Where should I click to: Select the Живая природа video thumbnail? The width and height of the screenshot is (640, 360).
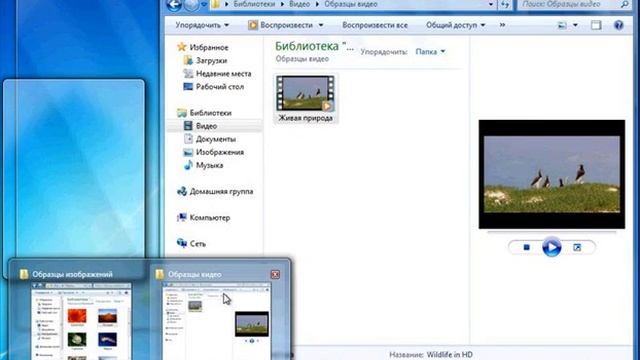pos(305,93)
